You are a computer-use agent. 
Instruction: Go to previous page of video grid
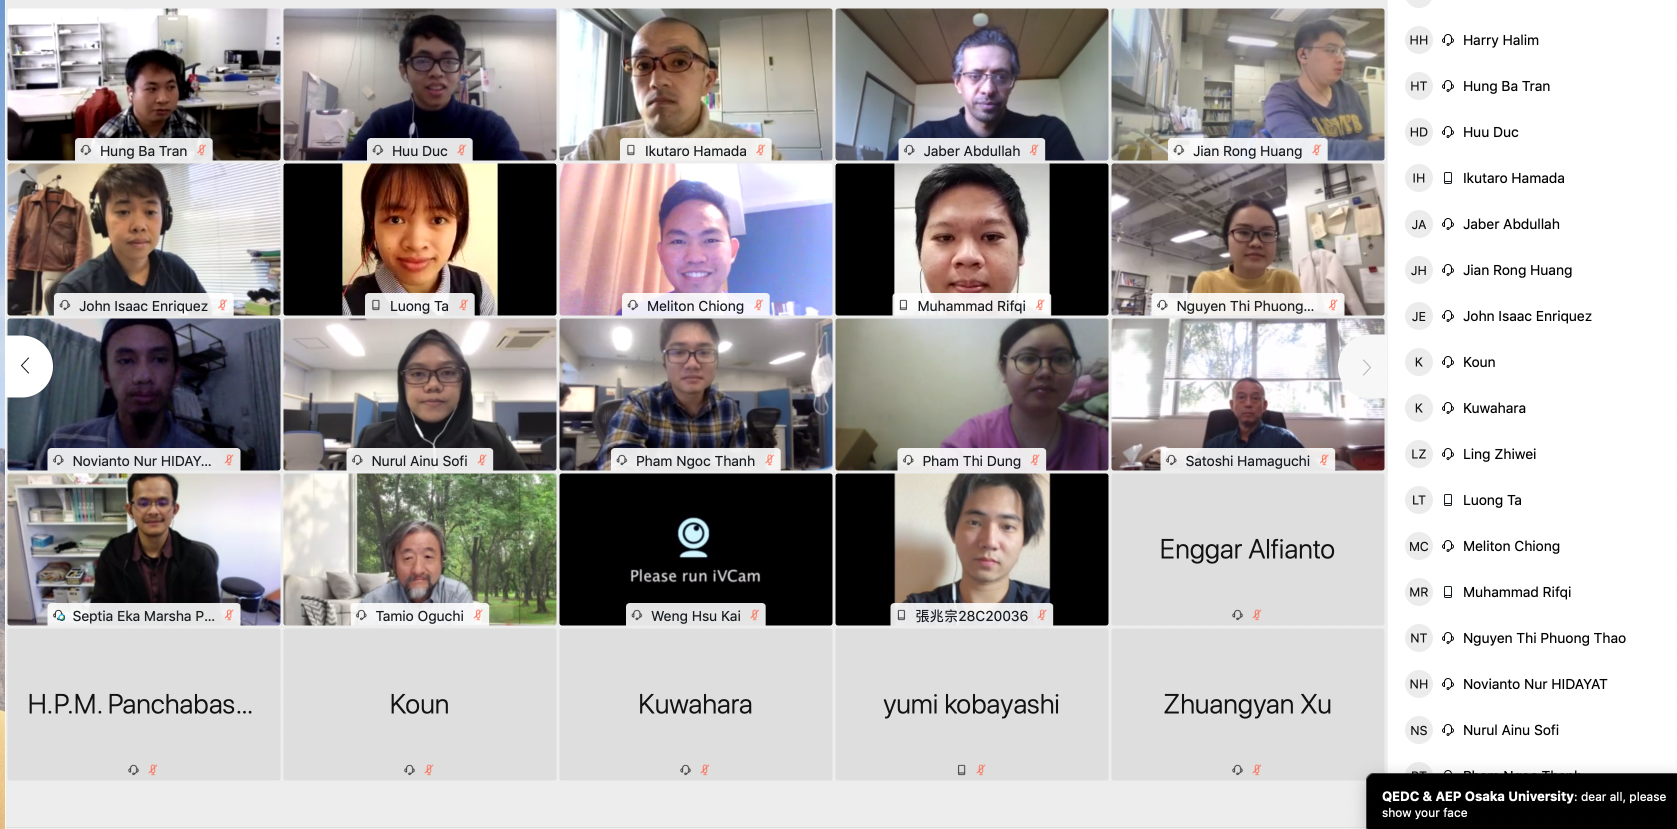tap(26, 366)
